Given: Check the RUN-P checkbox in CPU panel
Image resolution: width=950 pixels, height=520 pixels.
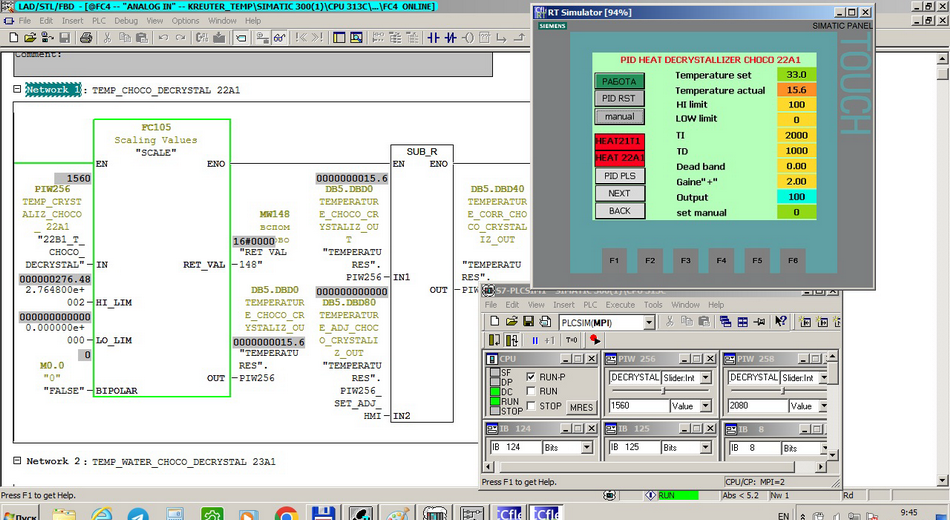Looking at the screenshot, I should point(530,377).
